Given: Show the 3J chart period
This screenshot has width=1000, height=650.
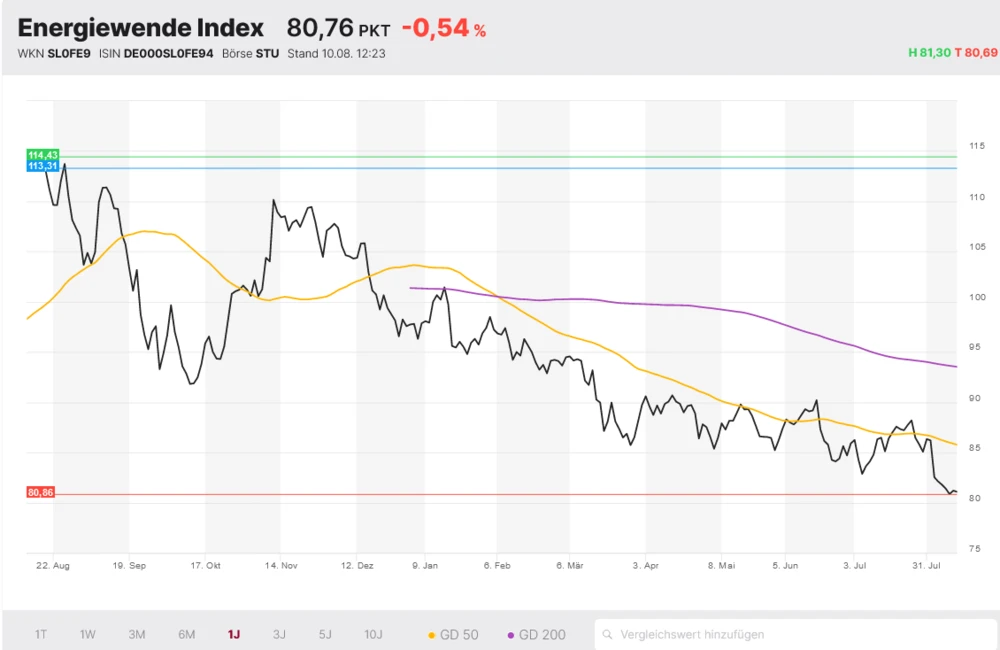Looking at the screenshot, I should (x=279, y=634).
